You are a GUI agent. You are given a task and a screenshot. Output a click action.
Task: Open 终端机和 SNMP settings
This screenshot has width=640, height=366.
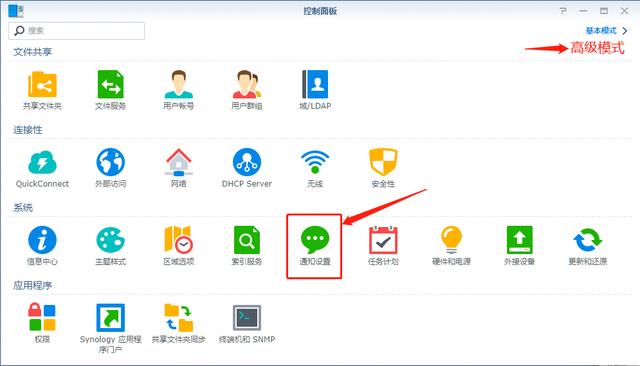[247, 317]
